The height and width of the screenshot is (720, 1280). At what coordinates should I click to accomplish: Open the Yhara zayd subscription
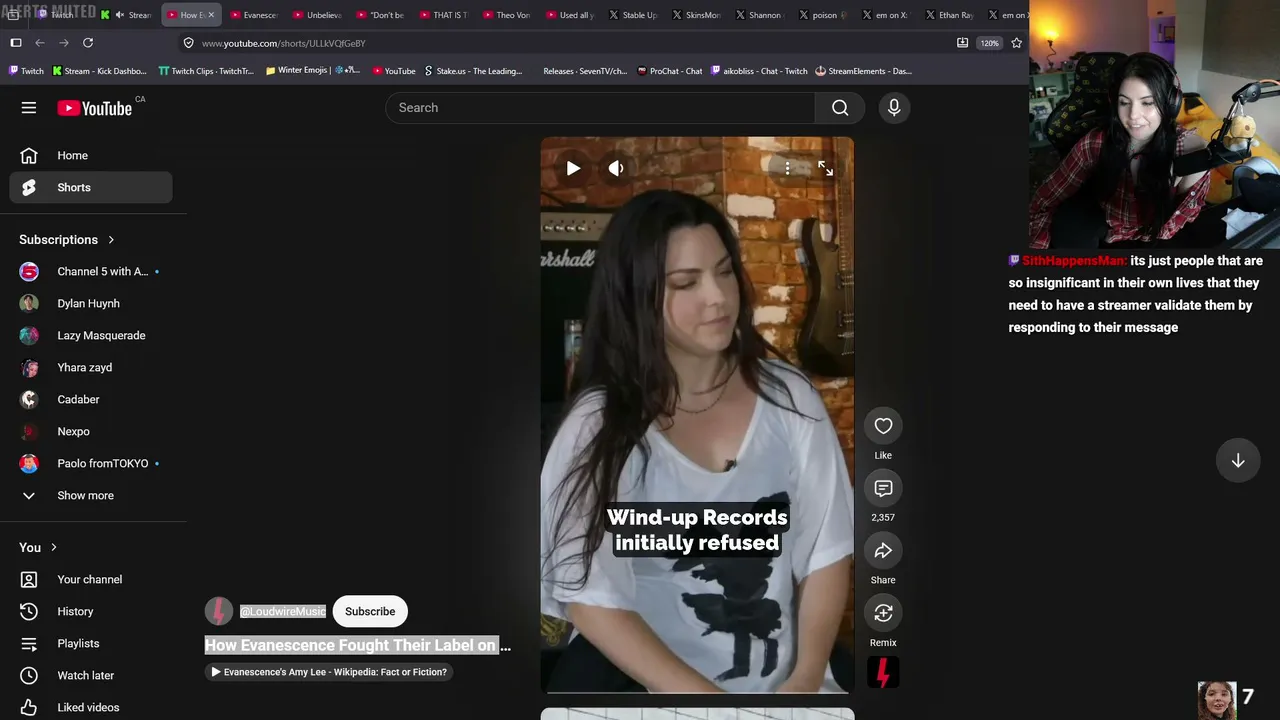point(91,368)
